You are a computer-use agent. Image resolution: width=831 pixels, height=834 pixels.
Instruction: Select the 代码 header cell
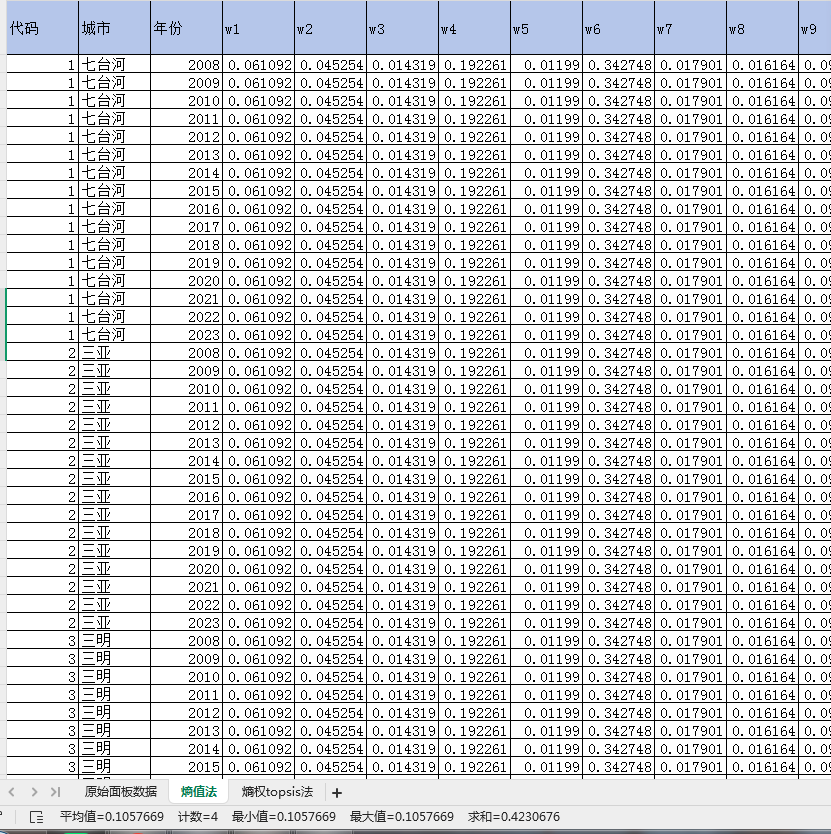pyautogui.click(x=42, y=28)
